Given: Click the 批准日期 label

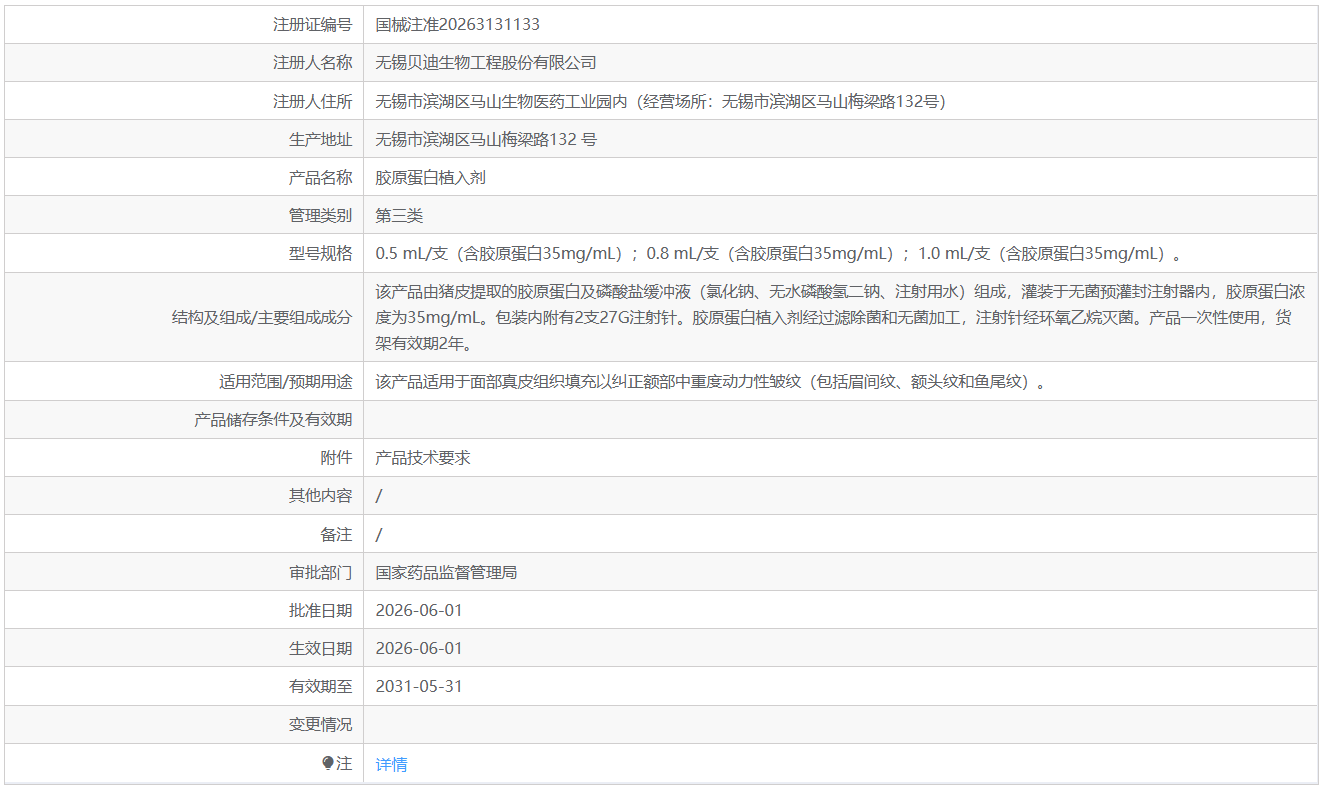Looking at the screenshot, I should (320, 610).
